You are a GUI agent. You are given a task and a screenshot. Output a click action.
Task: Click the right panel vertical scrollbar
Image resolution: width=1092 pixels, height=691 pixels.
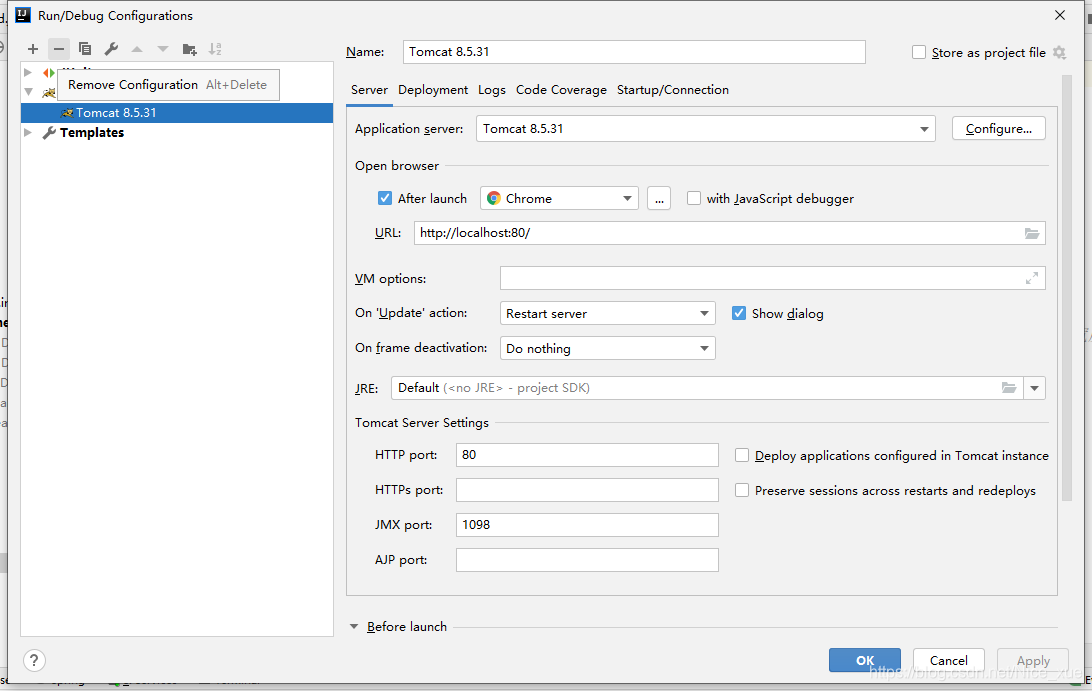coord(1066,288)
